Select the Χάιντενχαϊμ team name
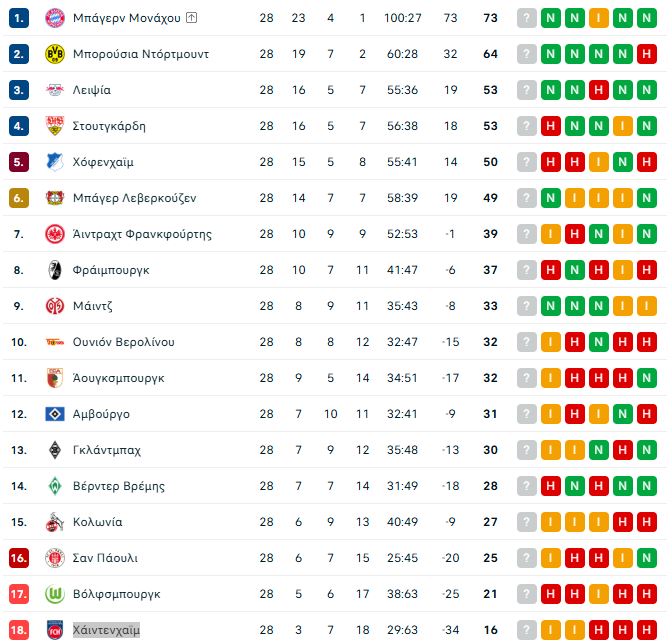 click(106, 630)
